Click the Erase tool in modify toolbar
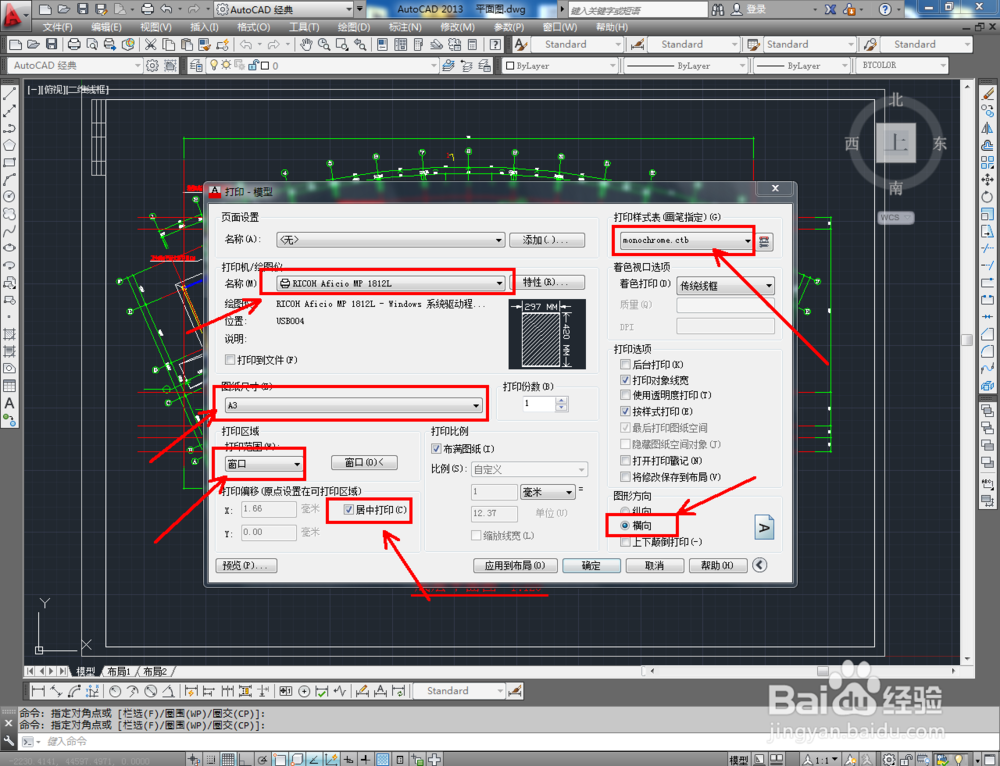The image size is (1000, 766). click(988, 94)
